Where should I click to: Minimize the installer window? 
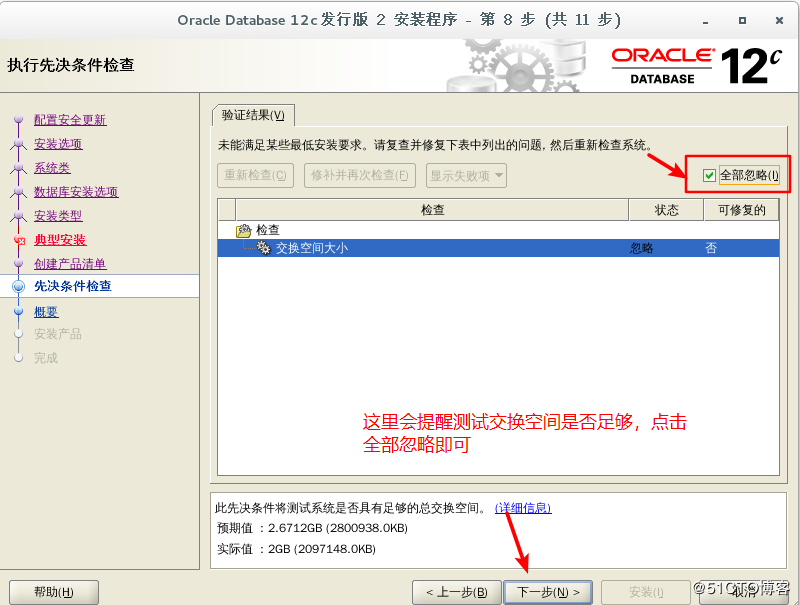(705, 21)
